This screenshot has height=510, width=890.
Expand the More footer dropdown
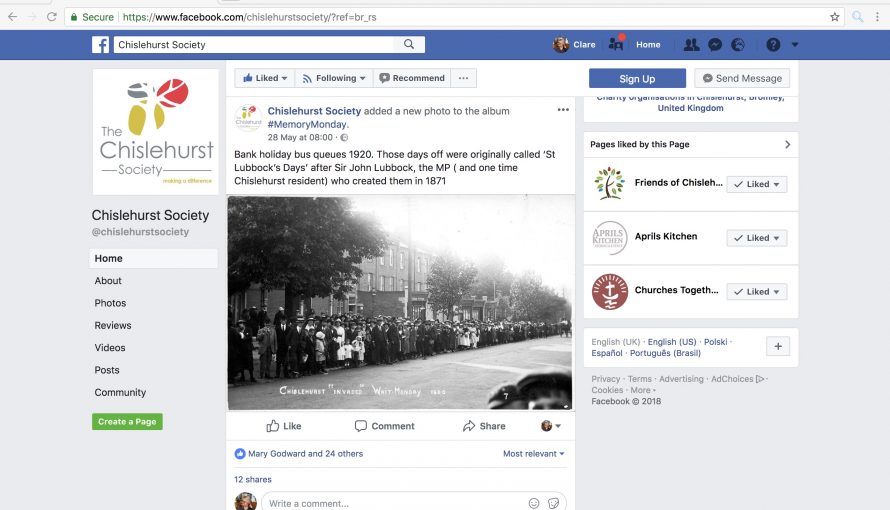coord(643,390)
